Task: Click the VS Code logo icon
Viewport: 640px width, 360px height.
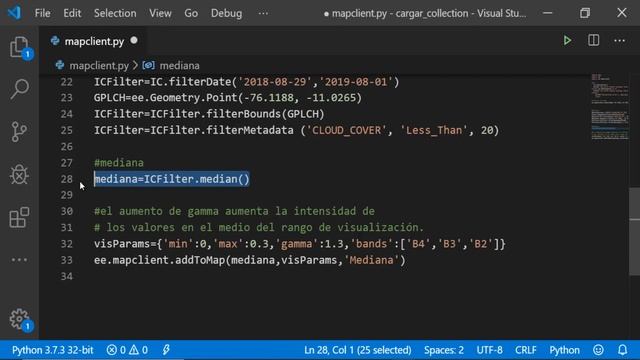Action: pyautogui.click(x=14, y=13)
